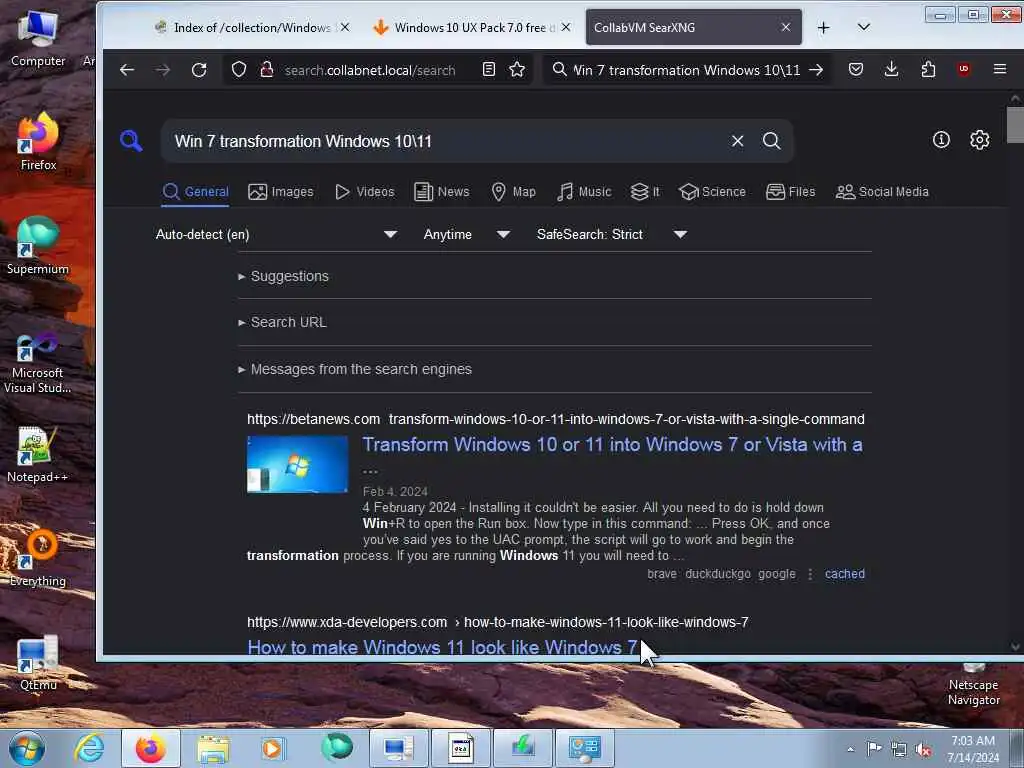Screen dimensions: 1024x768
Task: Click the muted volume tray icon
Action: point(923,749)
